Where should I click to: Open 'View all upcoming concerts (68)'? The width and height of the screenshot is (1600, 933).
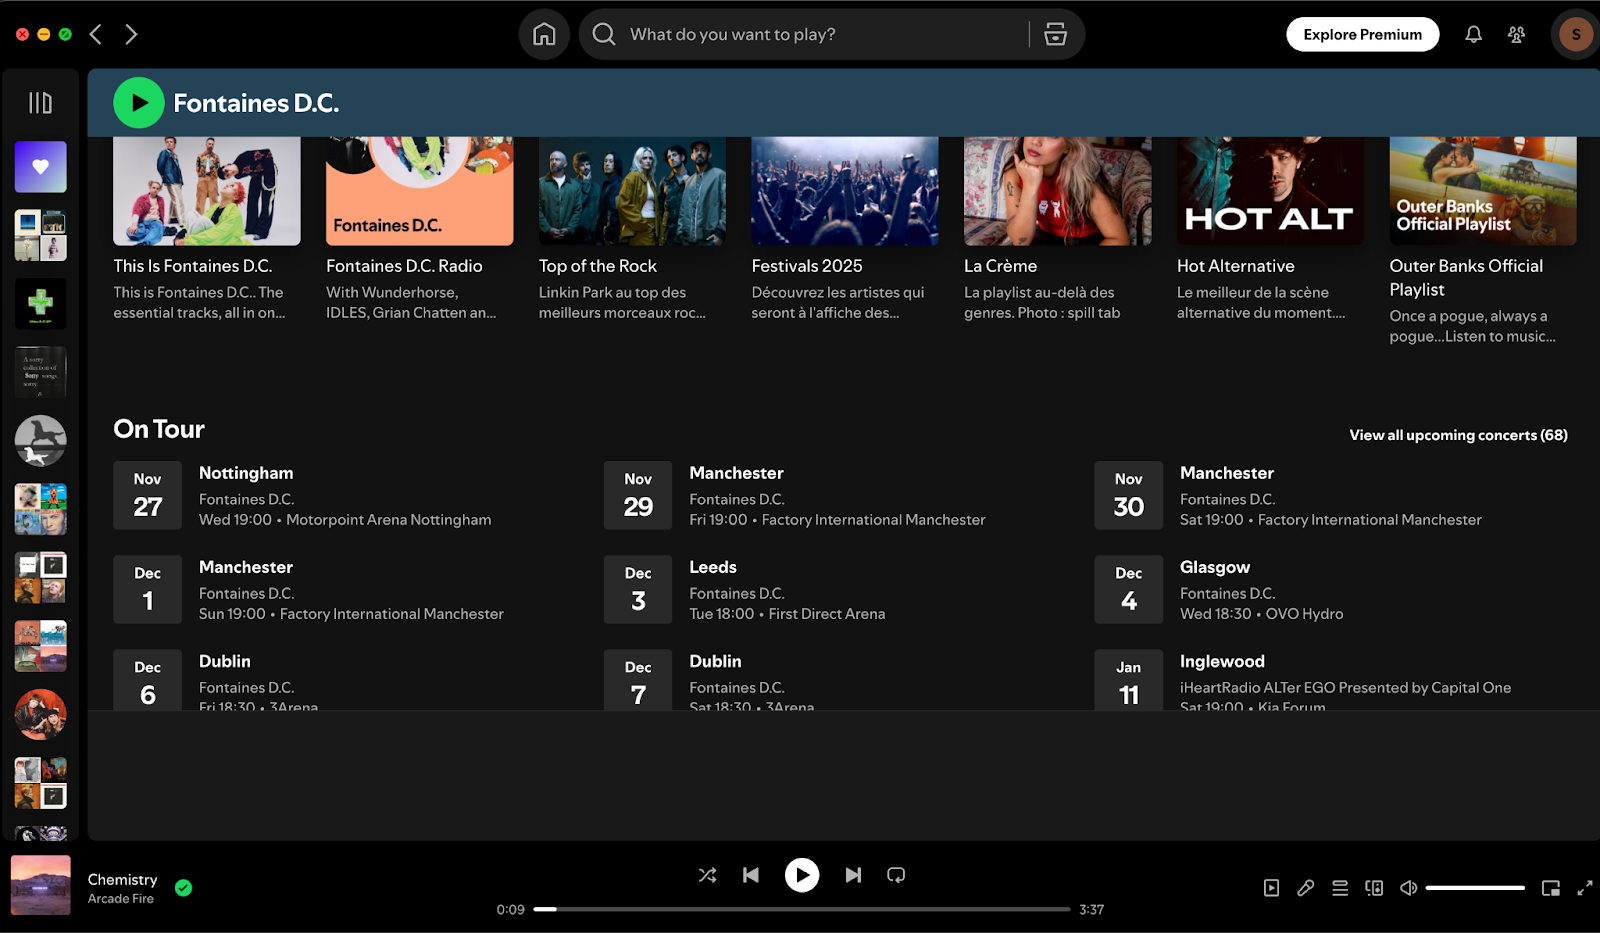coord(1459,435)
